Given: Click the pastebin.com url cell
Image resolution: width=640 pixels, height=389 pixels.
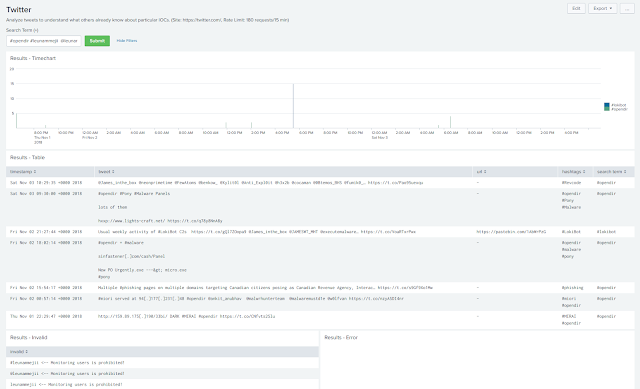Looking at the screenshot, I should pyautogui.click(x=511, y=232).
